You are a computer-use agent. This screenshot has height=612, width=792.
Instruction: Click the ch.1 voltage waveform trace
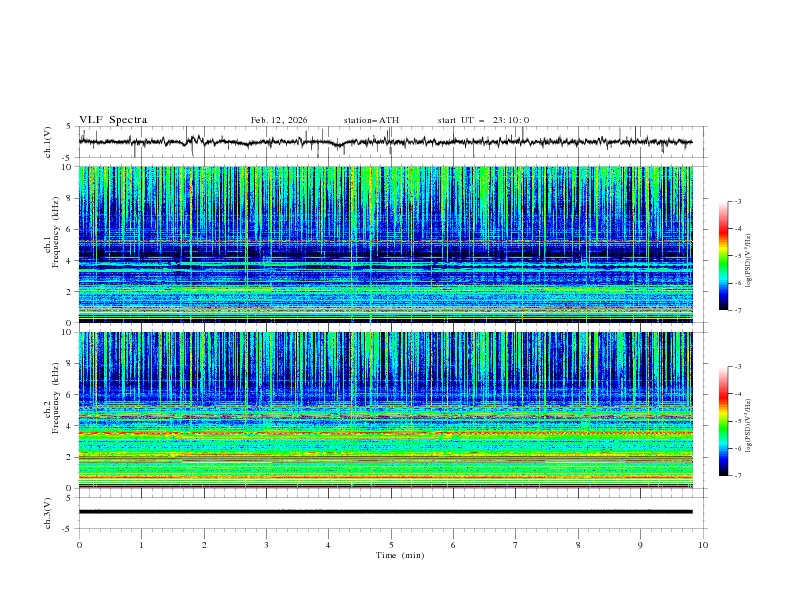coord(385,142)
